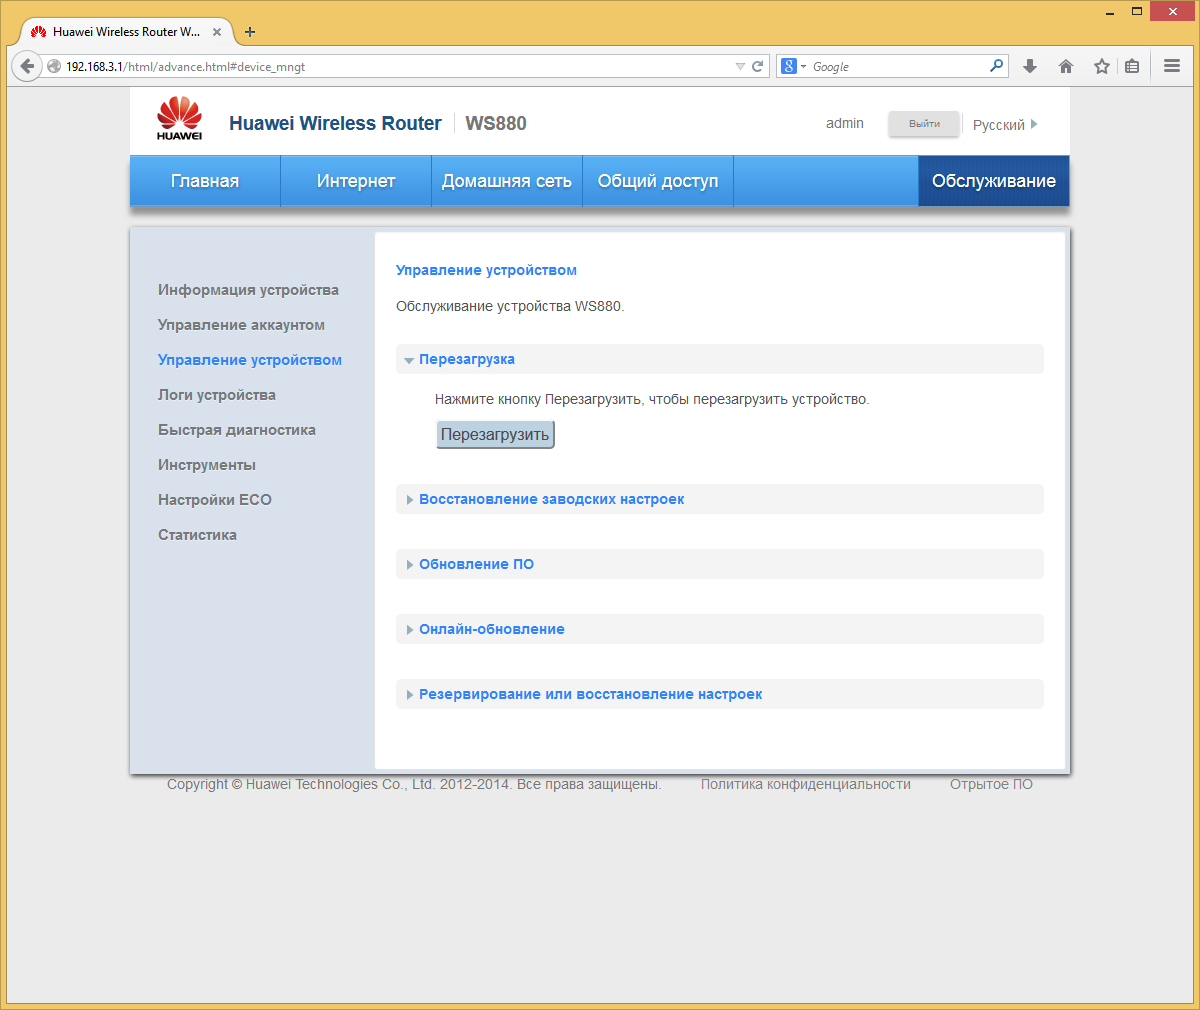Close the Huawei Wireless Router tab
The height and width of the screenshot is (1010, 1200).
pyautogui.click(x=217, y=32)
